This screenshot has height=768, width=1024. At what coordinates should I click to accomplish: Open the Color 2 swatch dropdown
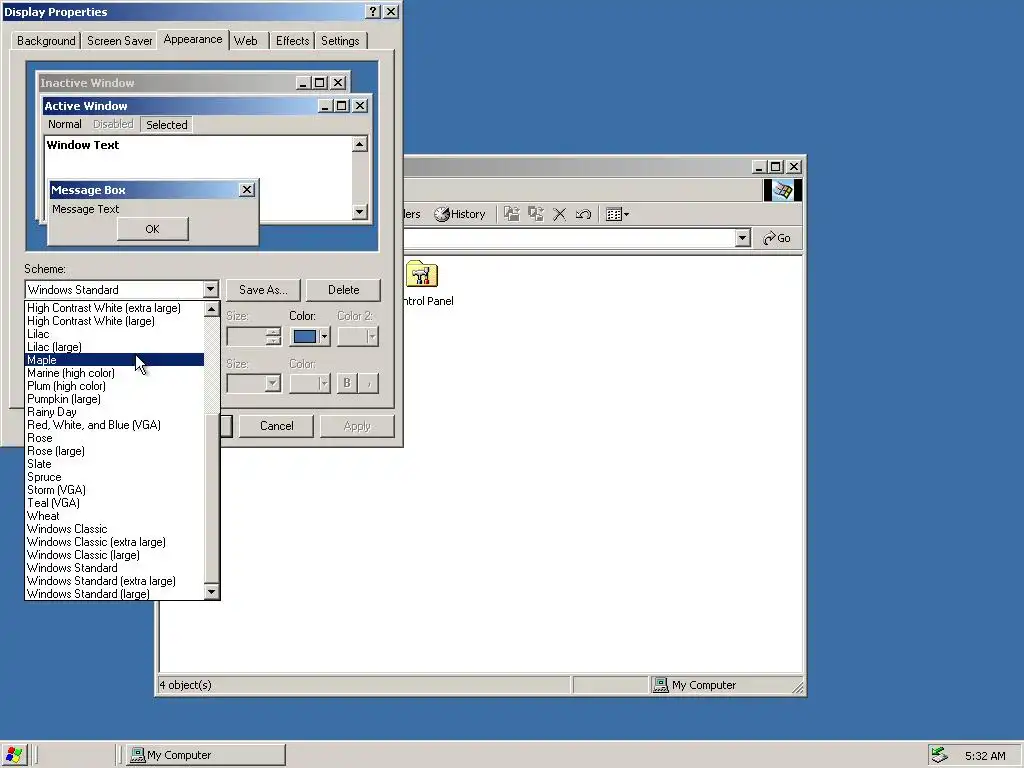point(358,336)
